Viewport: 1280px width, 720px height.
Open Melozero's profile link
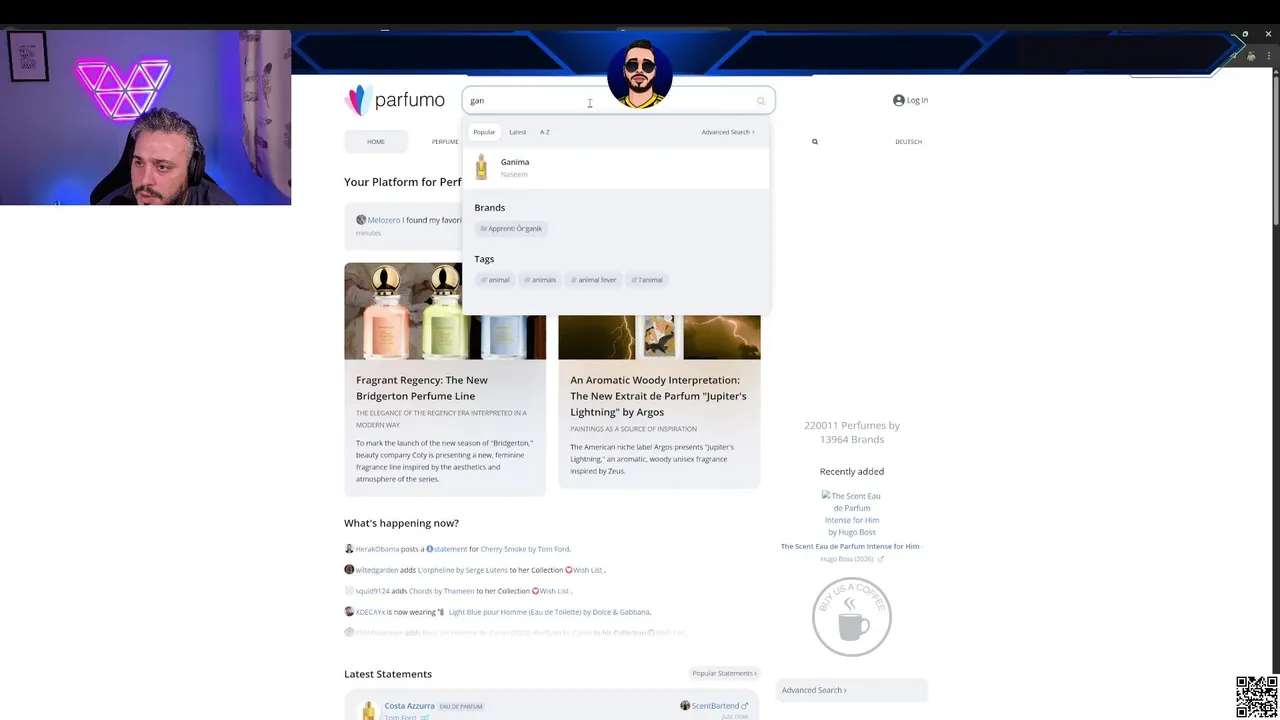(384, 220)
